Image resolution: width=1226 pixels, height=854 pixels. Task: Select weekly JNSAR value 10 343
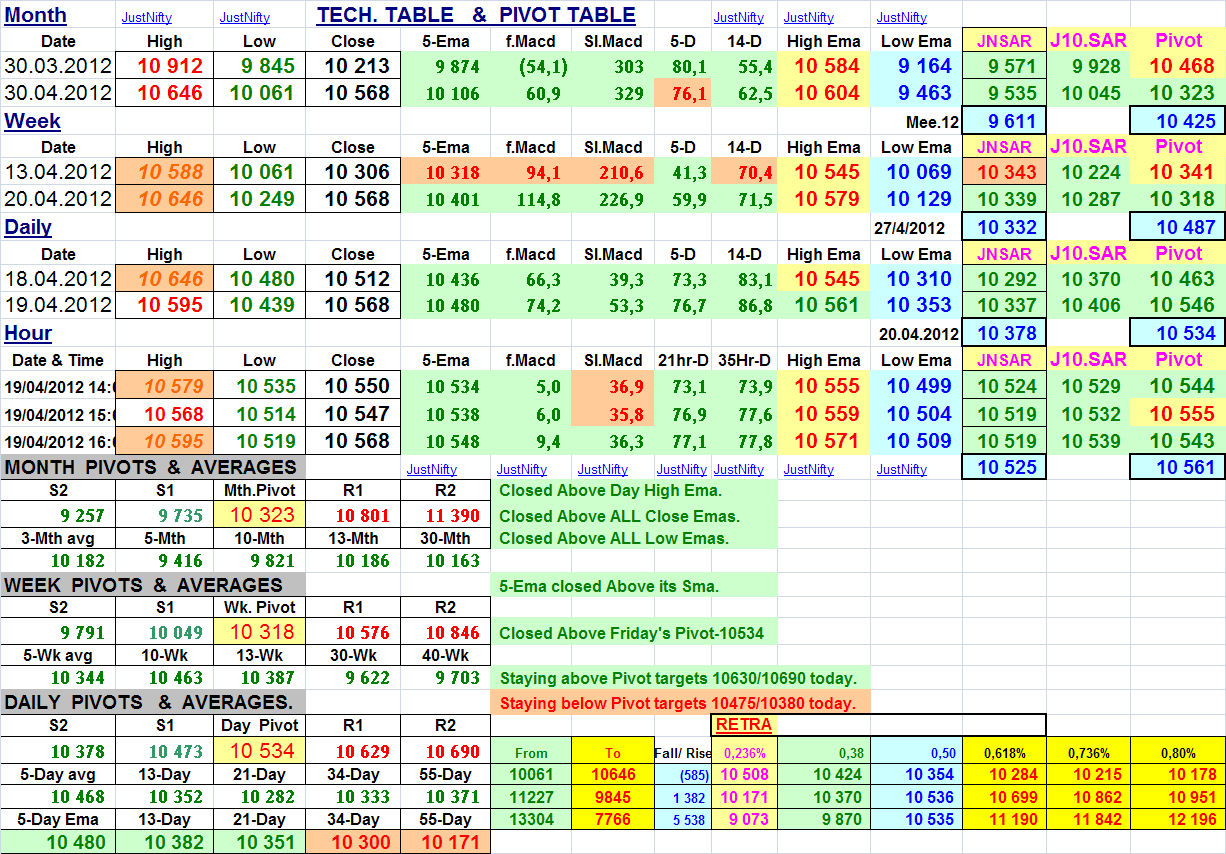point(1004,172)
